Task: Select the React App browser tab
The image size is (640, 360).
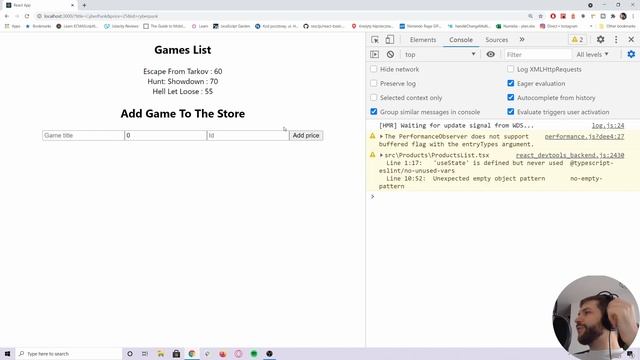Action: (x=39, y=5)
